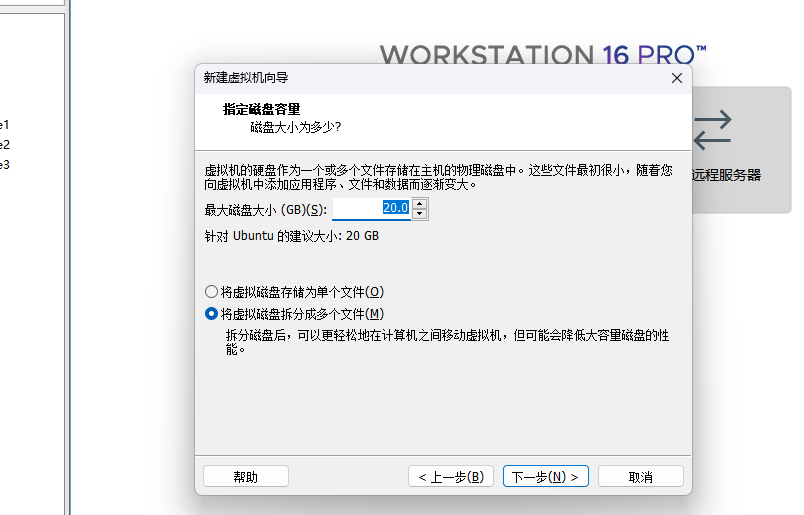Click the remote server arrows icon
Viewport: 804px width, 515px height.
(712, 130)
